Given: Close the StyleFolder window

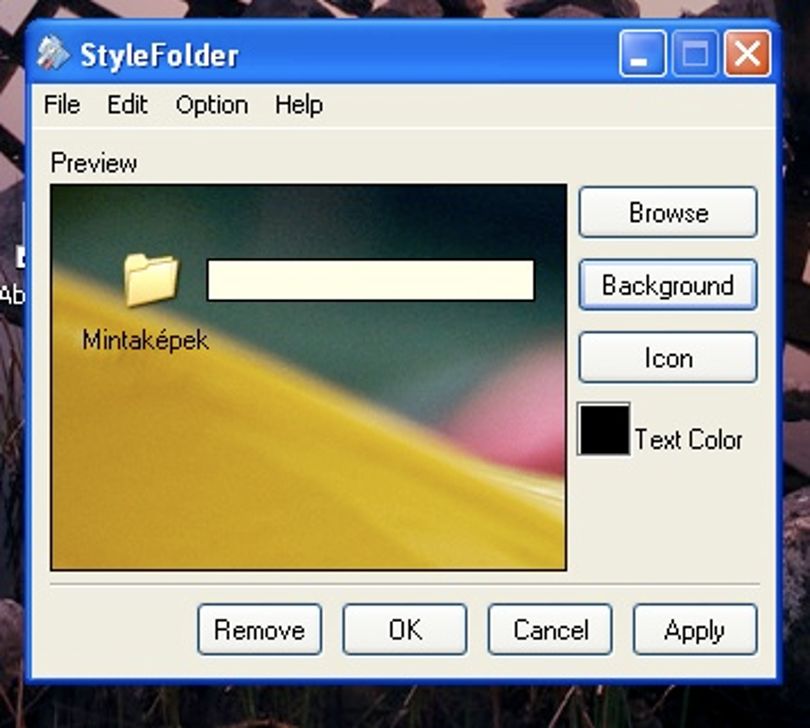Looking at the screenshot, I should pos(747,53).
